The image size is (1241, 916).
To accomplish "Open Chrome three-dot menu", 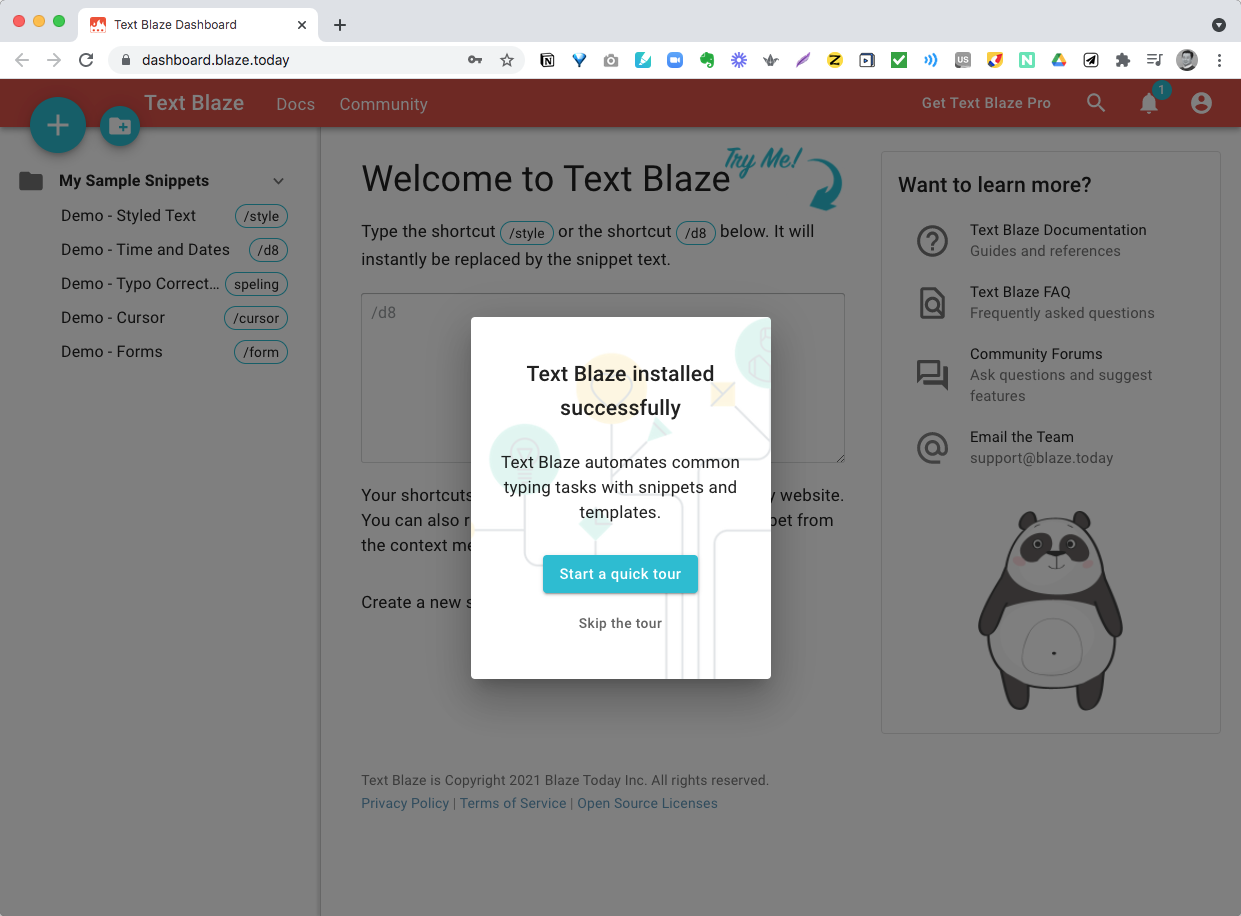I will (1219, 60).
